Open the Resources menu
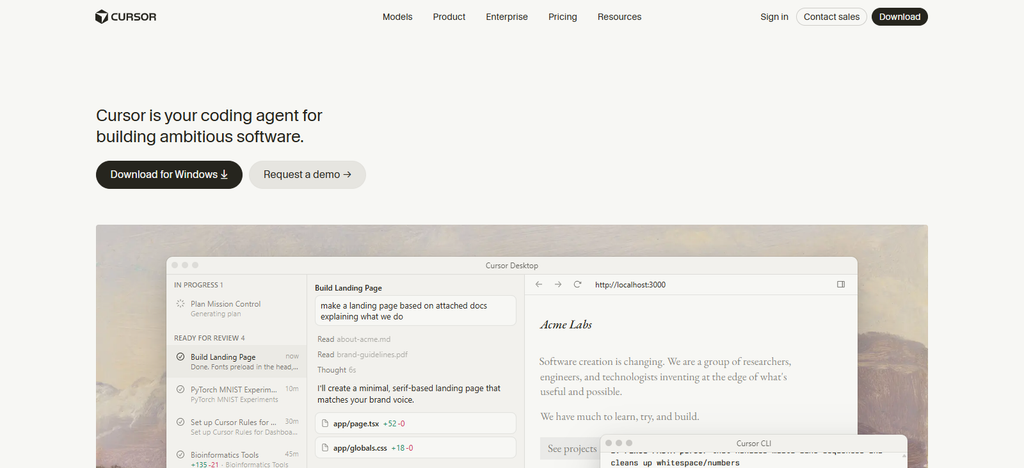The width and height of the screenshot is (1024, 468). tap(619, 17)
